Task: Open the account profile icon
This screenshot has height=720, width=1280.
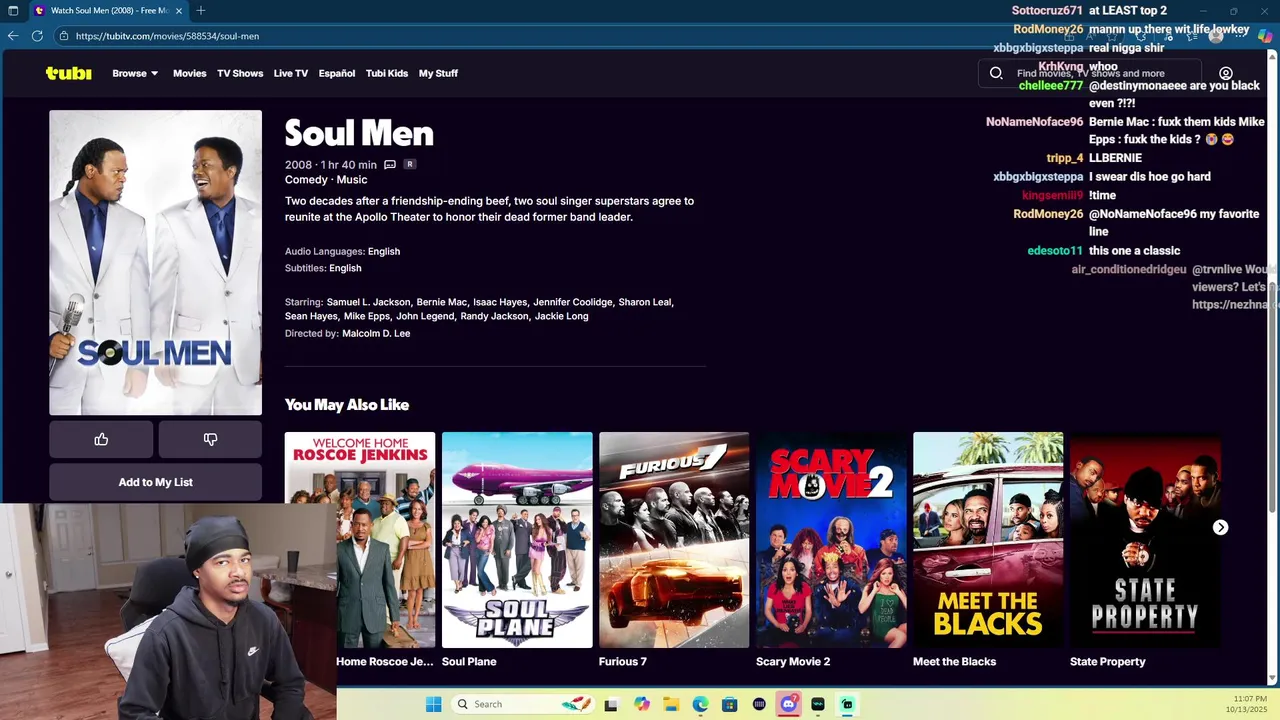Action: 1226,73
